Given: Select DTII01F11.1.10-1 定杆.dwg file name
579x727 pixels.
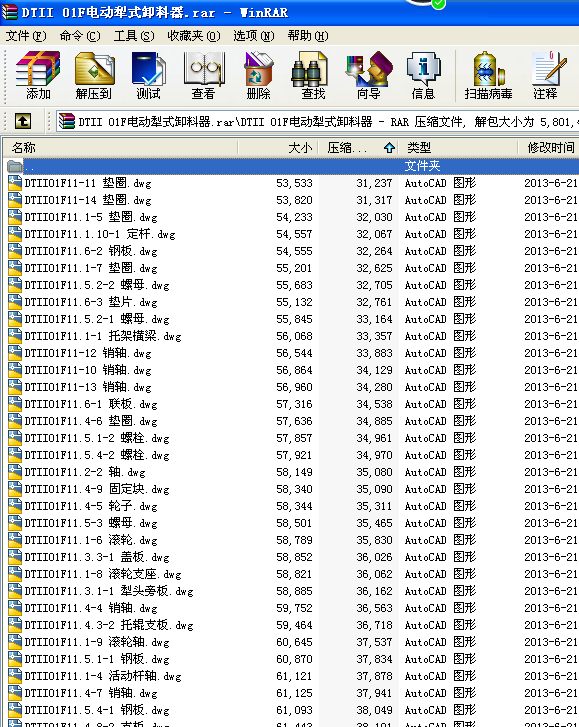Looking at the screenshot, I should point(100,234).
